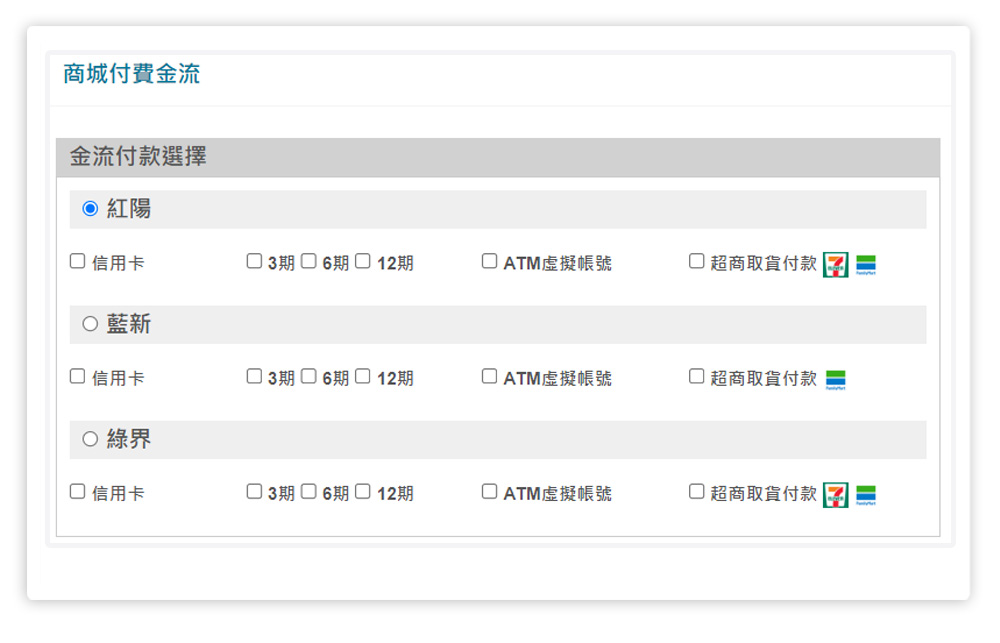Check the 12期 installment option under 紅陽
Screen dimensions: 1000x643
coord(363,262)
